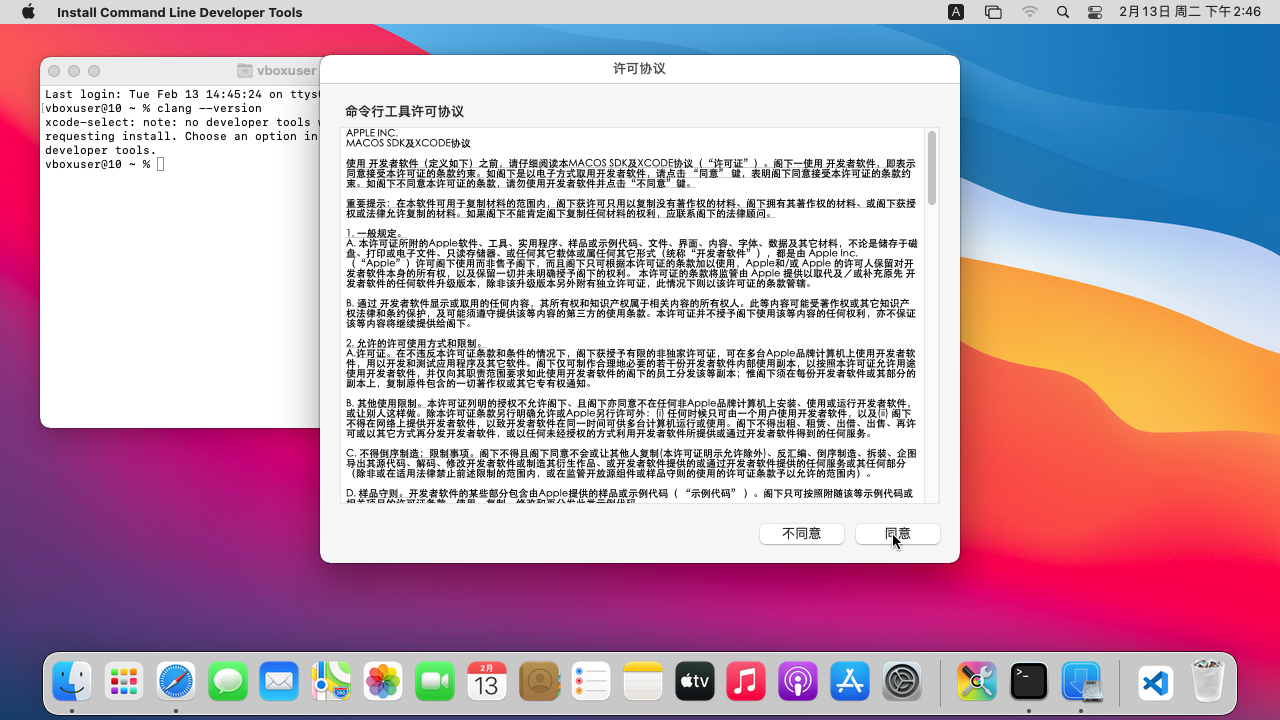Viewport: 1280px width, 720px height.
Task: Click the '1. 一般规定。' section heading
Action: coord(375,233)
